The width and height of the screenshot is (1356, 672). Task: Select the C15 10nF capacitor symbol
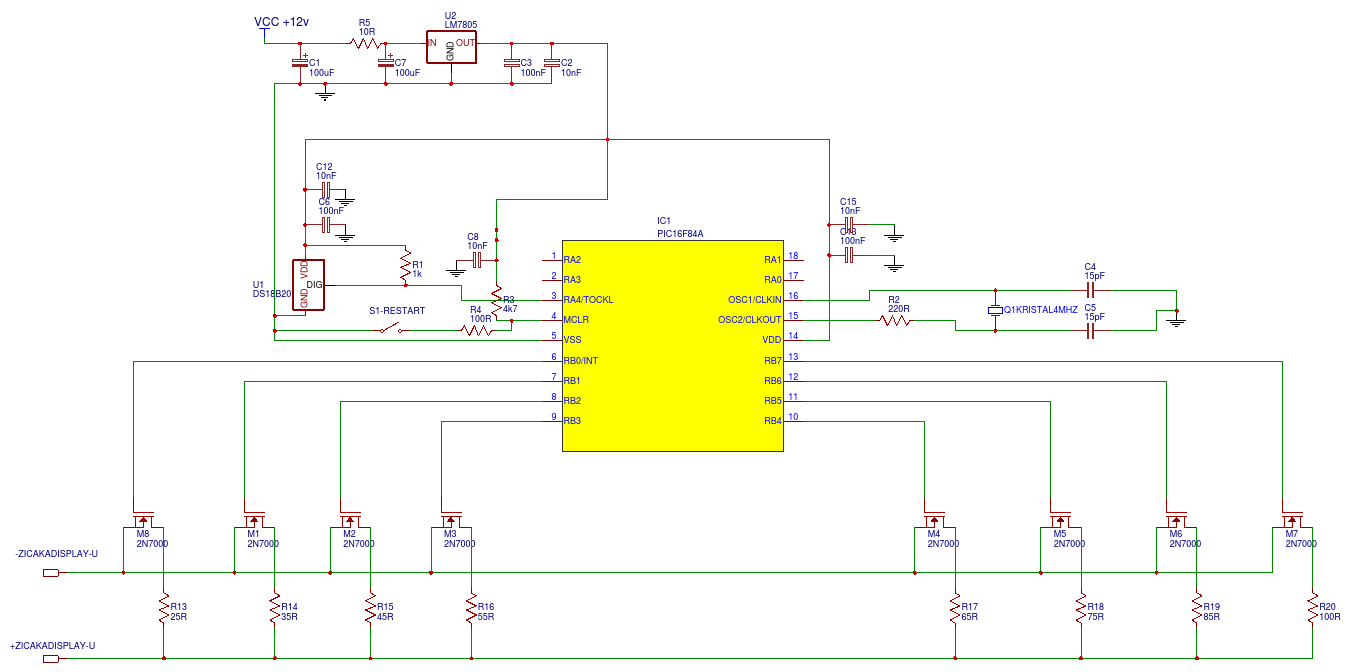tap(849, 224)
